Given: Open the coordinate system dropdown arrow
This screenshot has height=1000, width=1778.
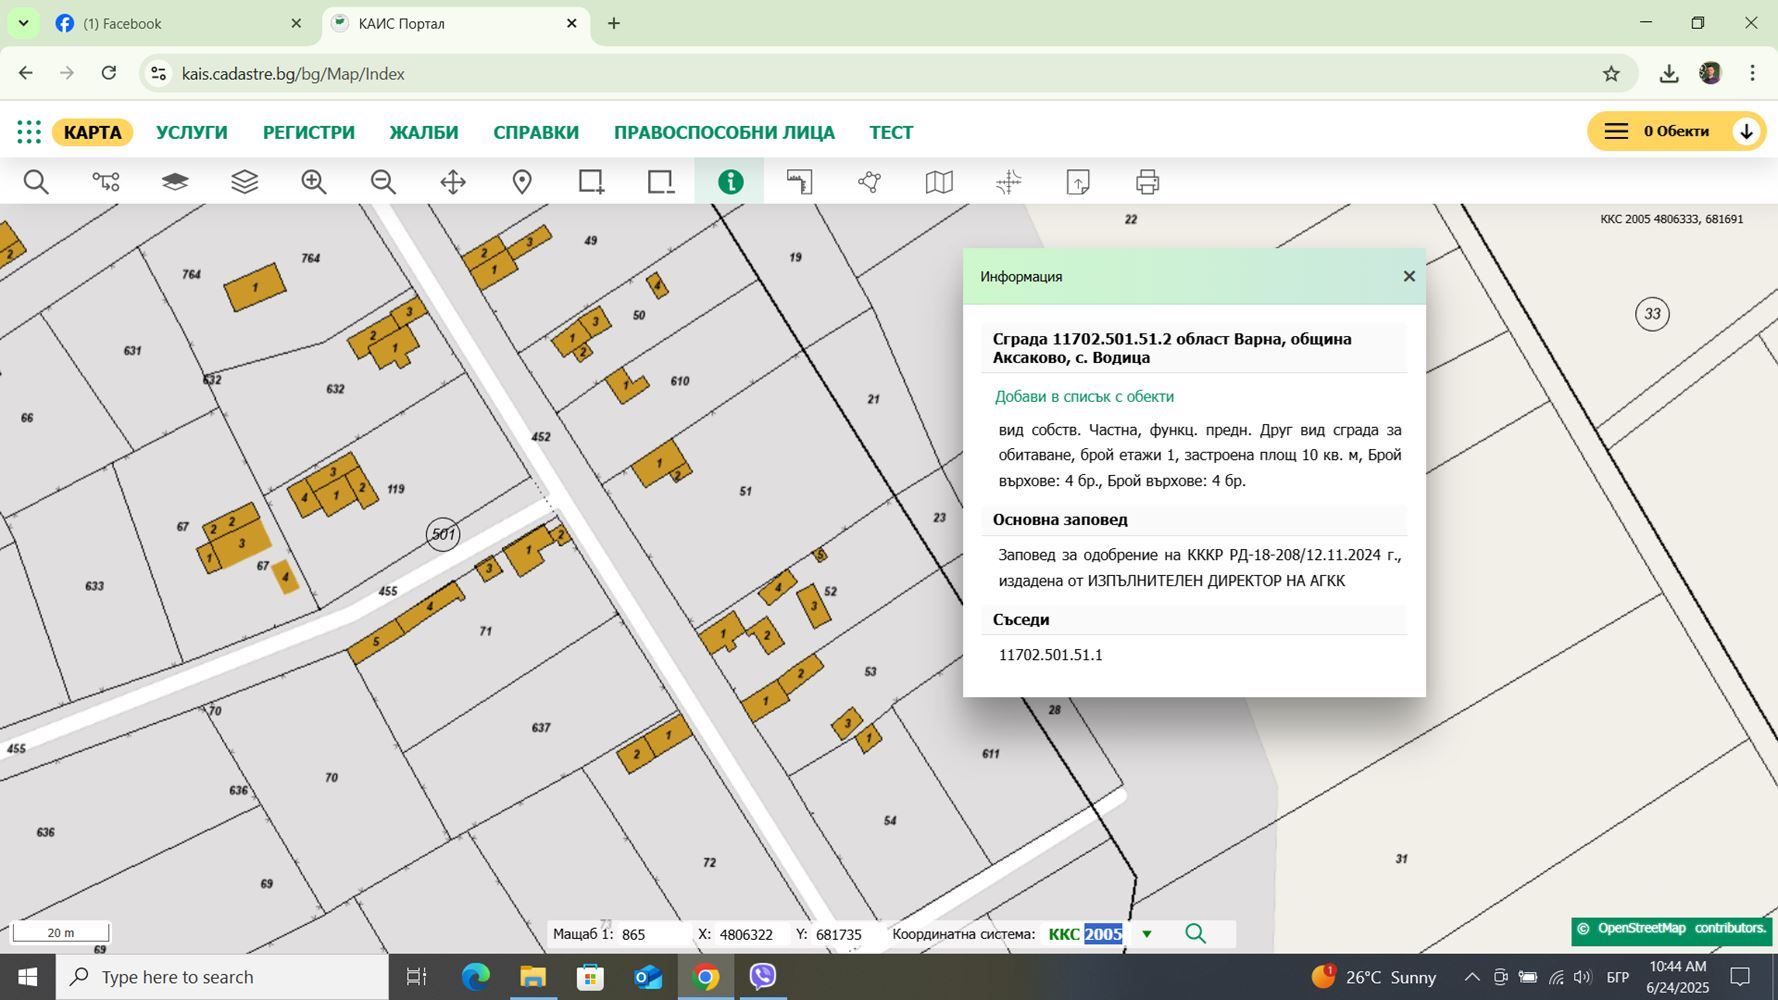Looking at the screenshot, I should pyautogui.click(x=1147, y=934).
